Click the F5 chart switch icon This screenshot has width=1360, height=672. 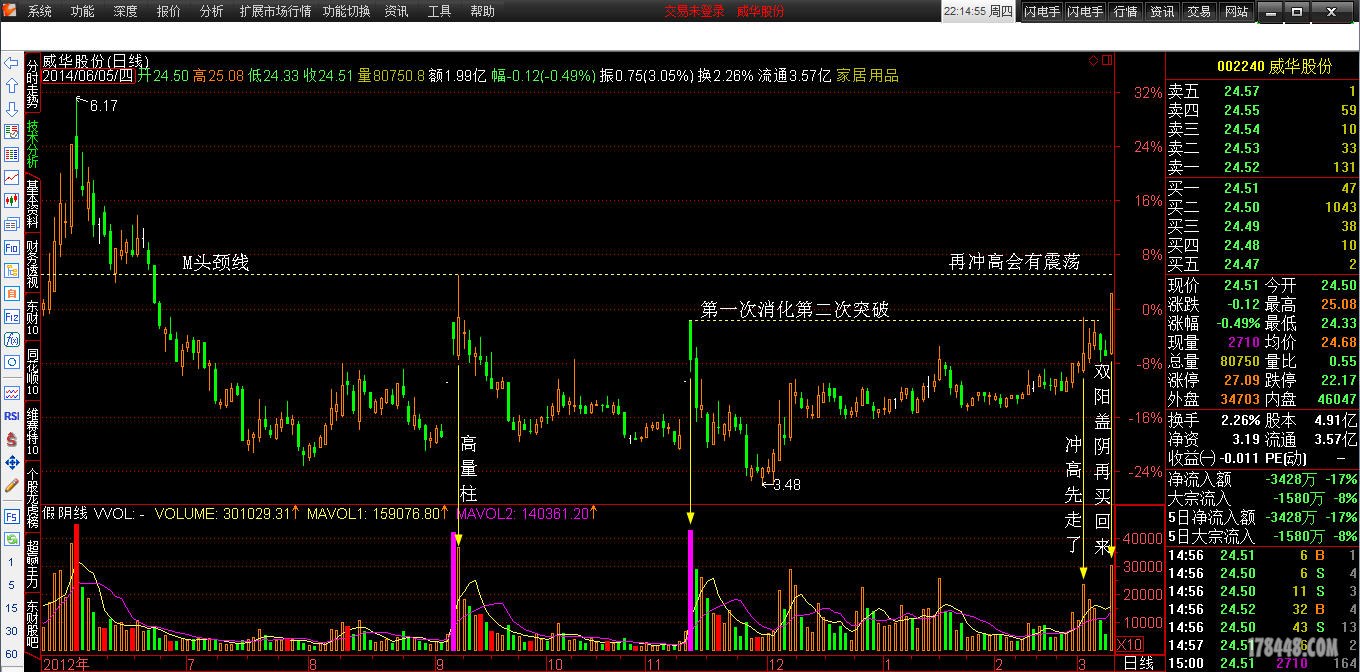[11, 517]
